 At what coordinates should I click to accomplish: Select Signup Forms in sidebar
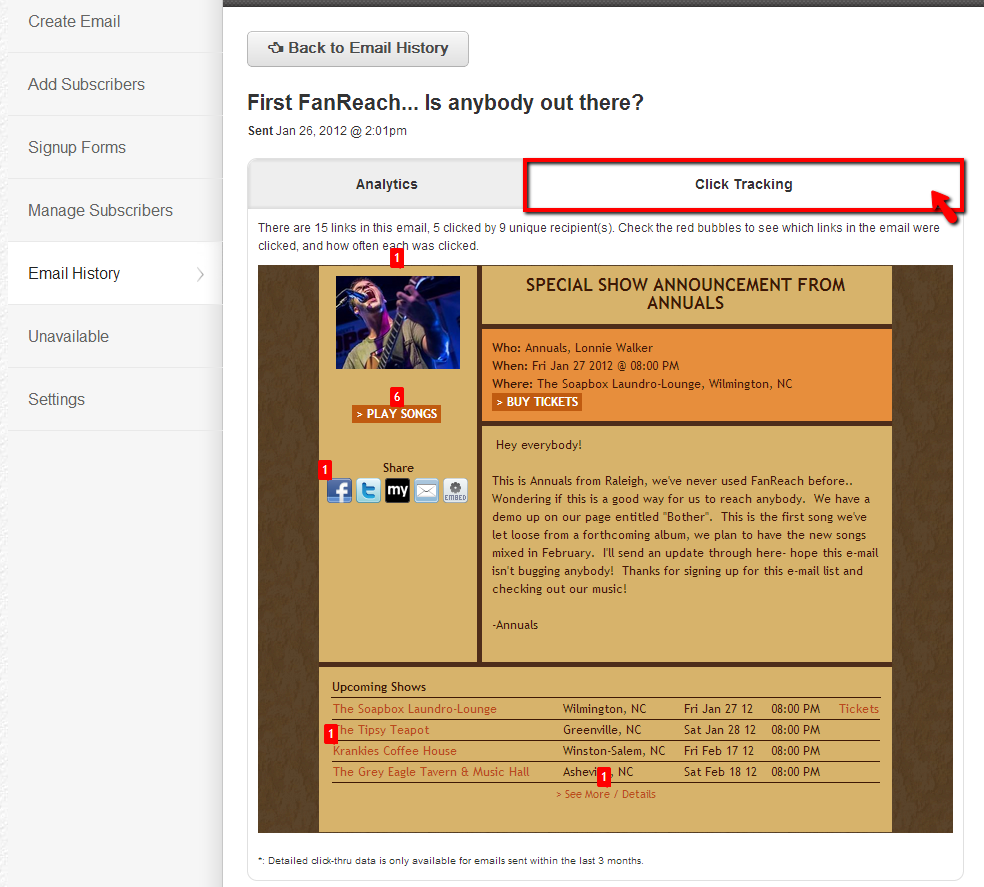point(77,147)
